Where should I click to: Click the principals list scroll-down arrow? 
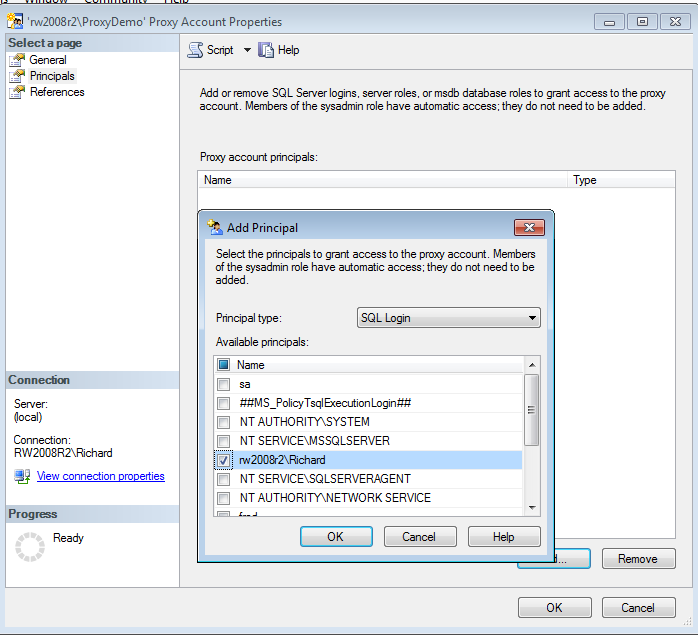coord(532,508)
